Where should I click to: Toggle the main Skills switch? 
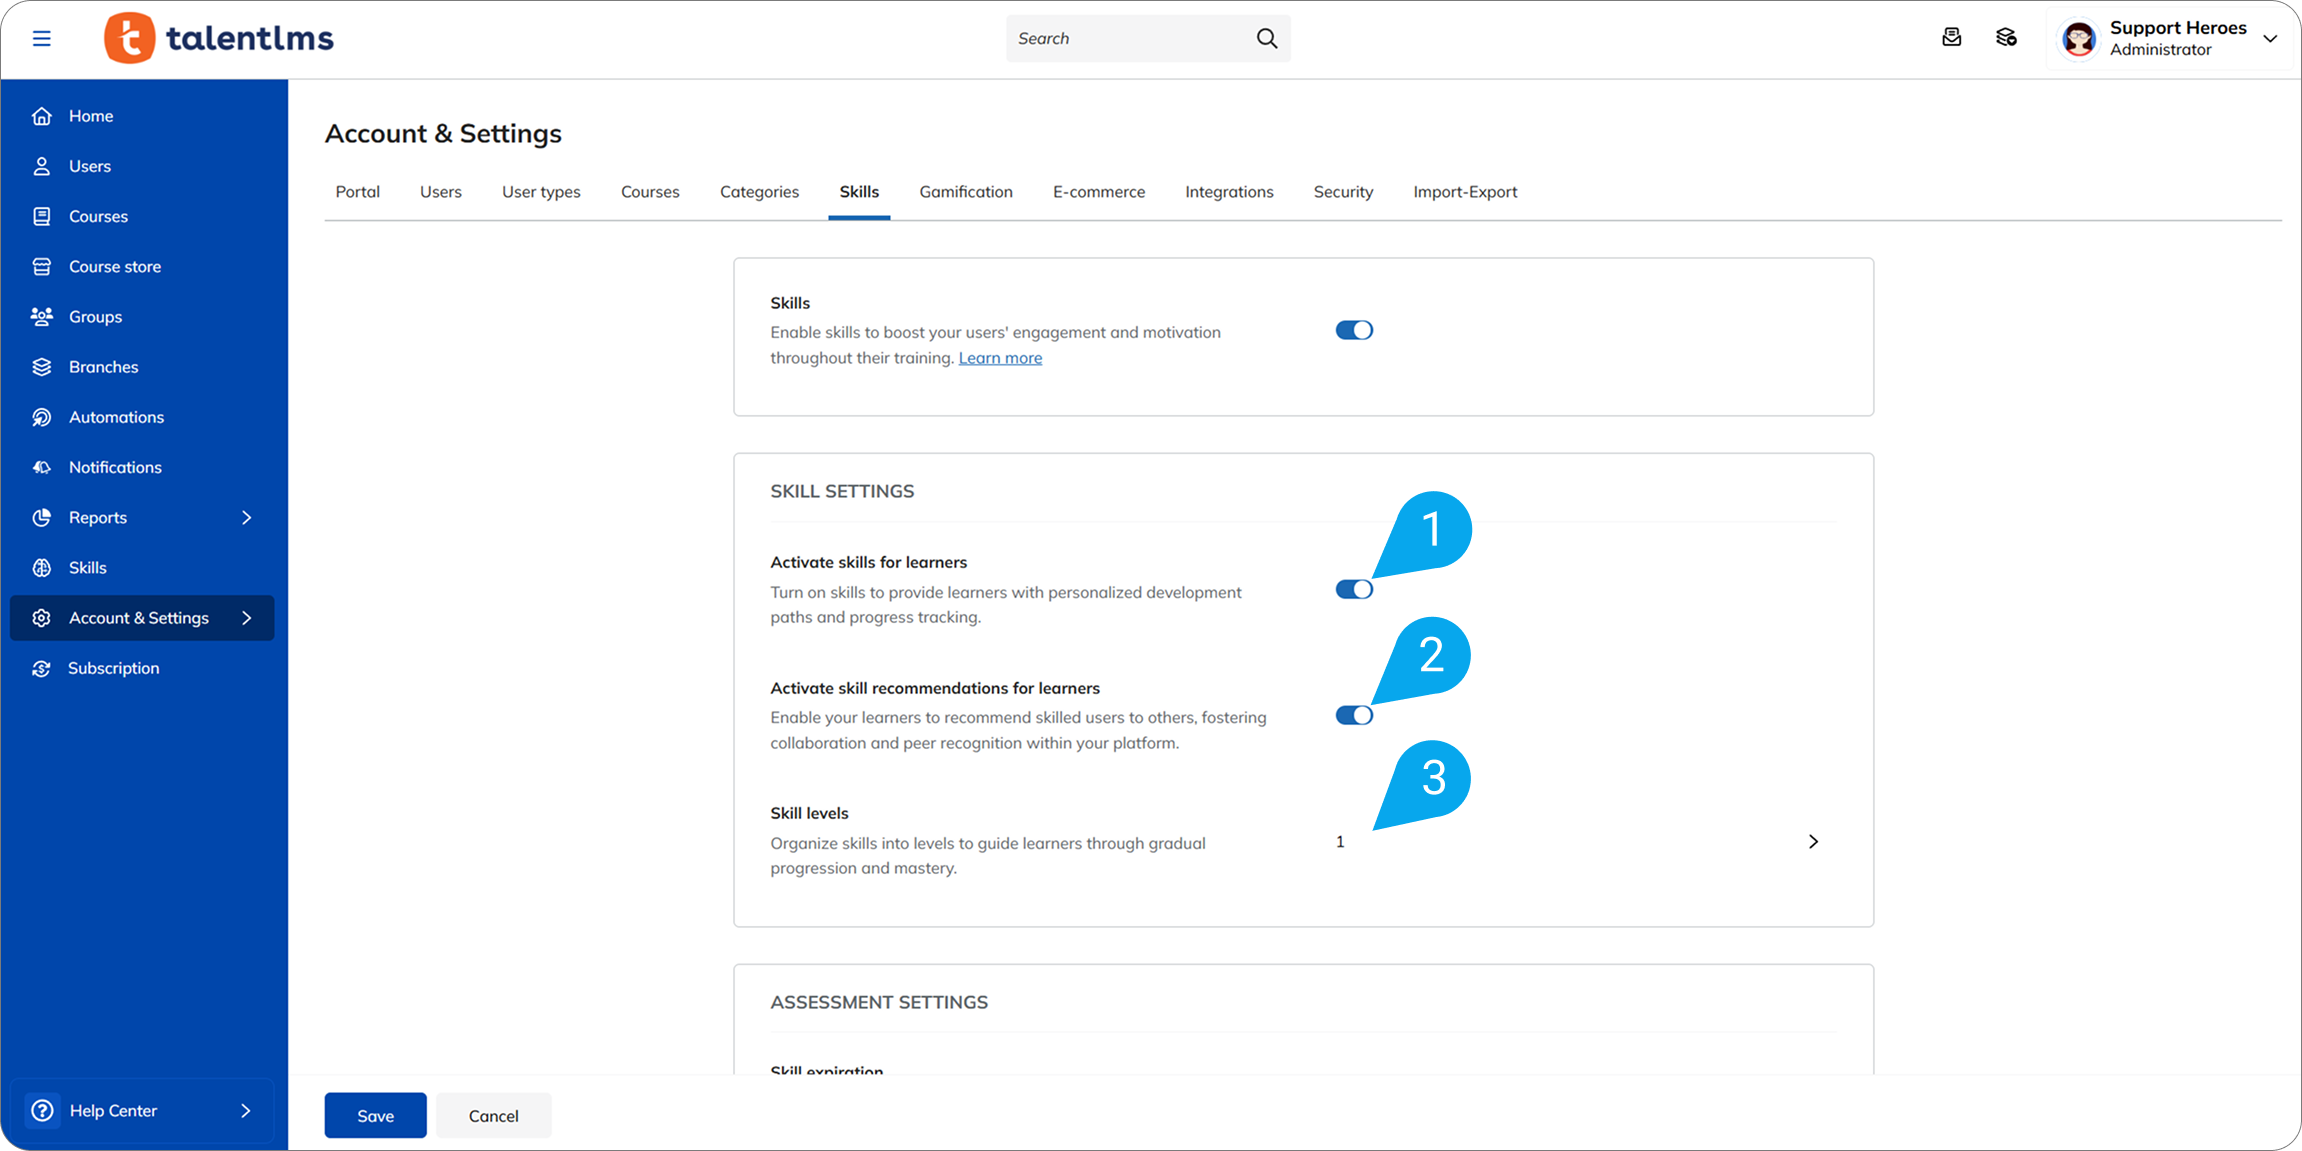click(1354, 330)
